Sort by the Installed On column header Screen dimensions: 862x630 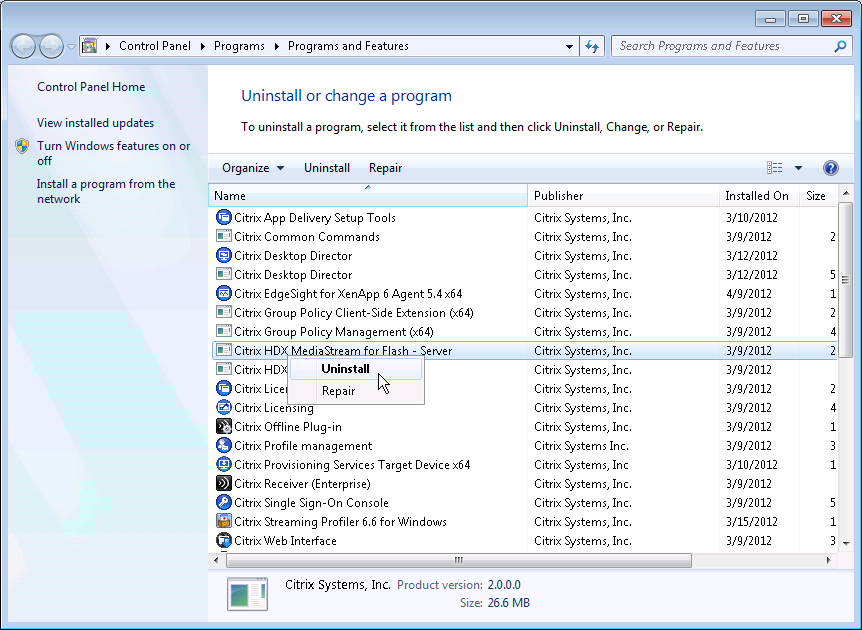coord(759,196)
